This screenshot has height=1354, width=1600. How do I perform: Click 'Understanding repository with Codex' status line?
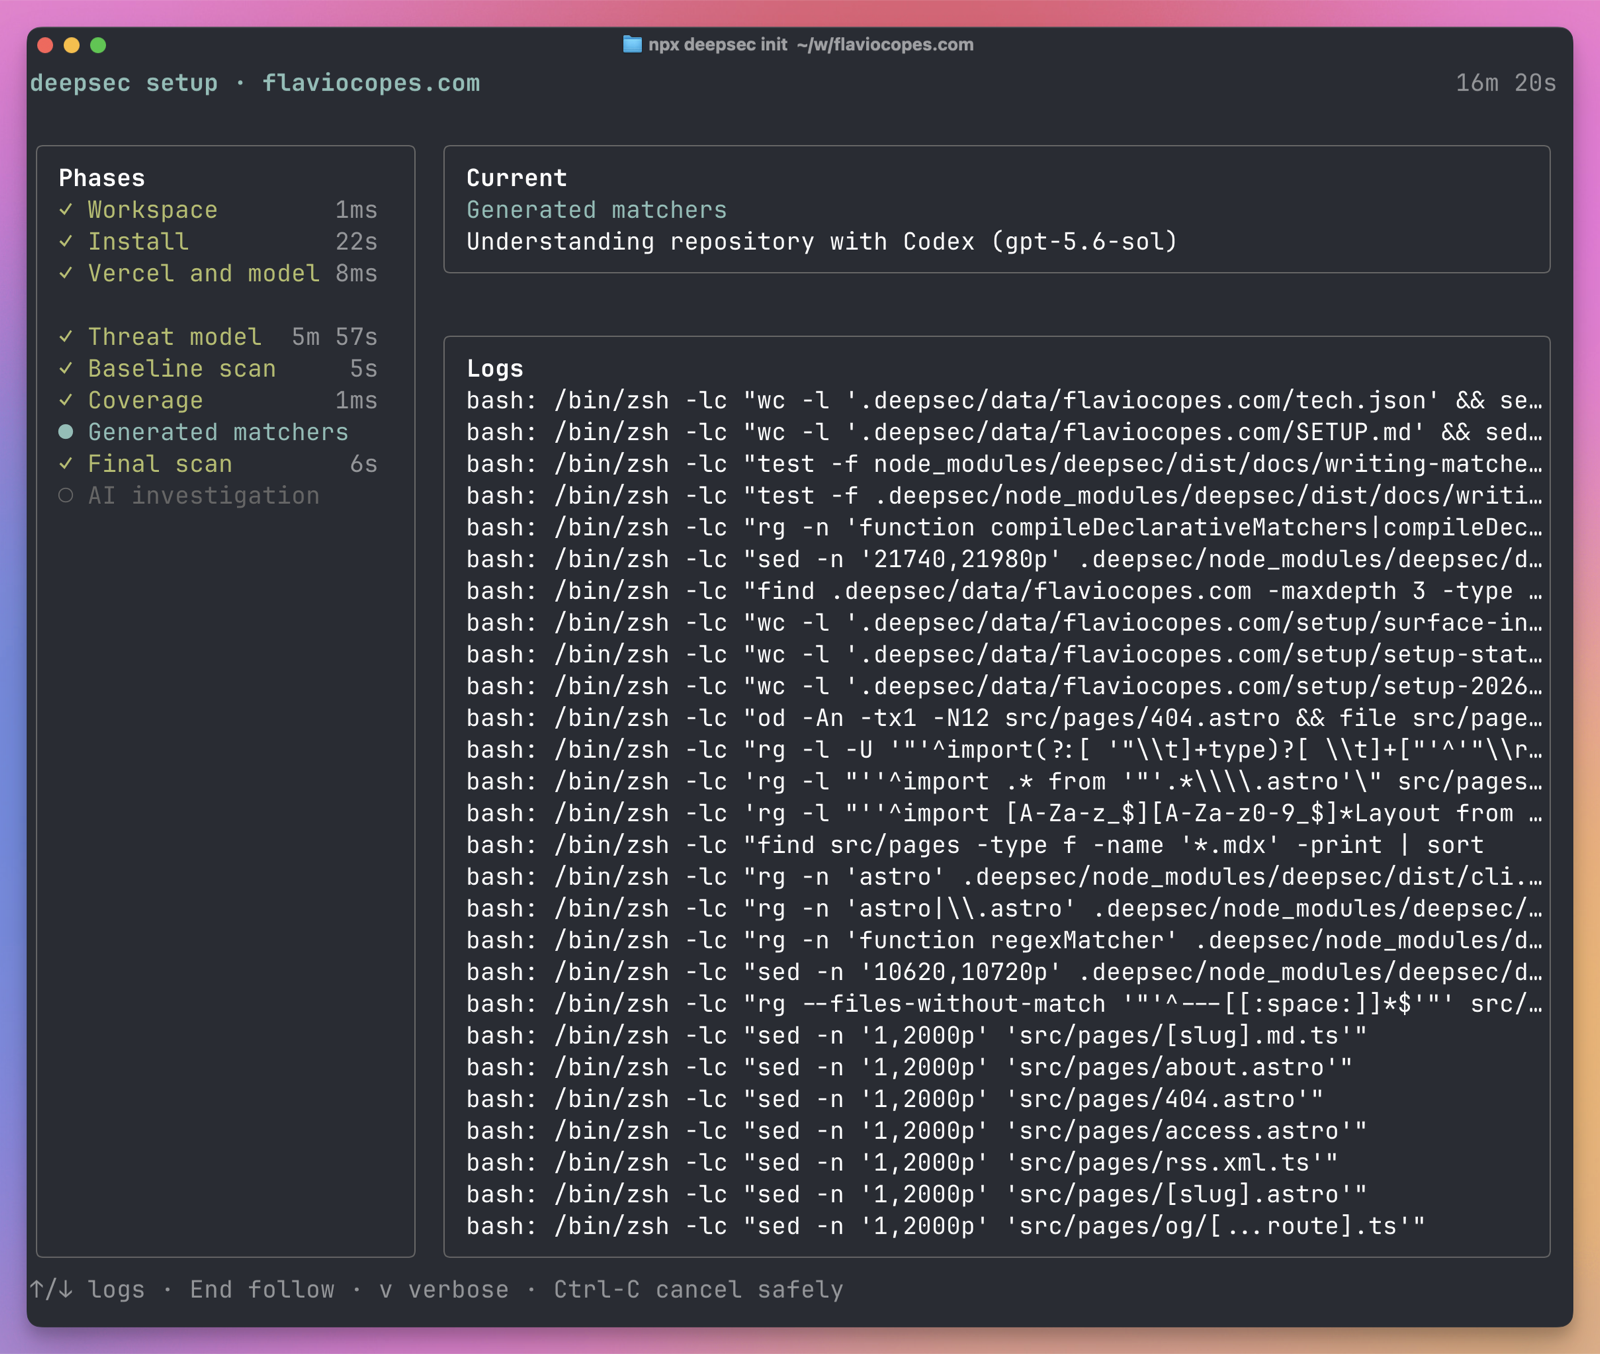tap(822, 242)
